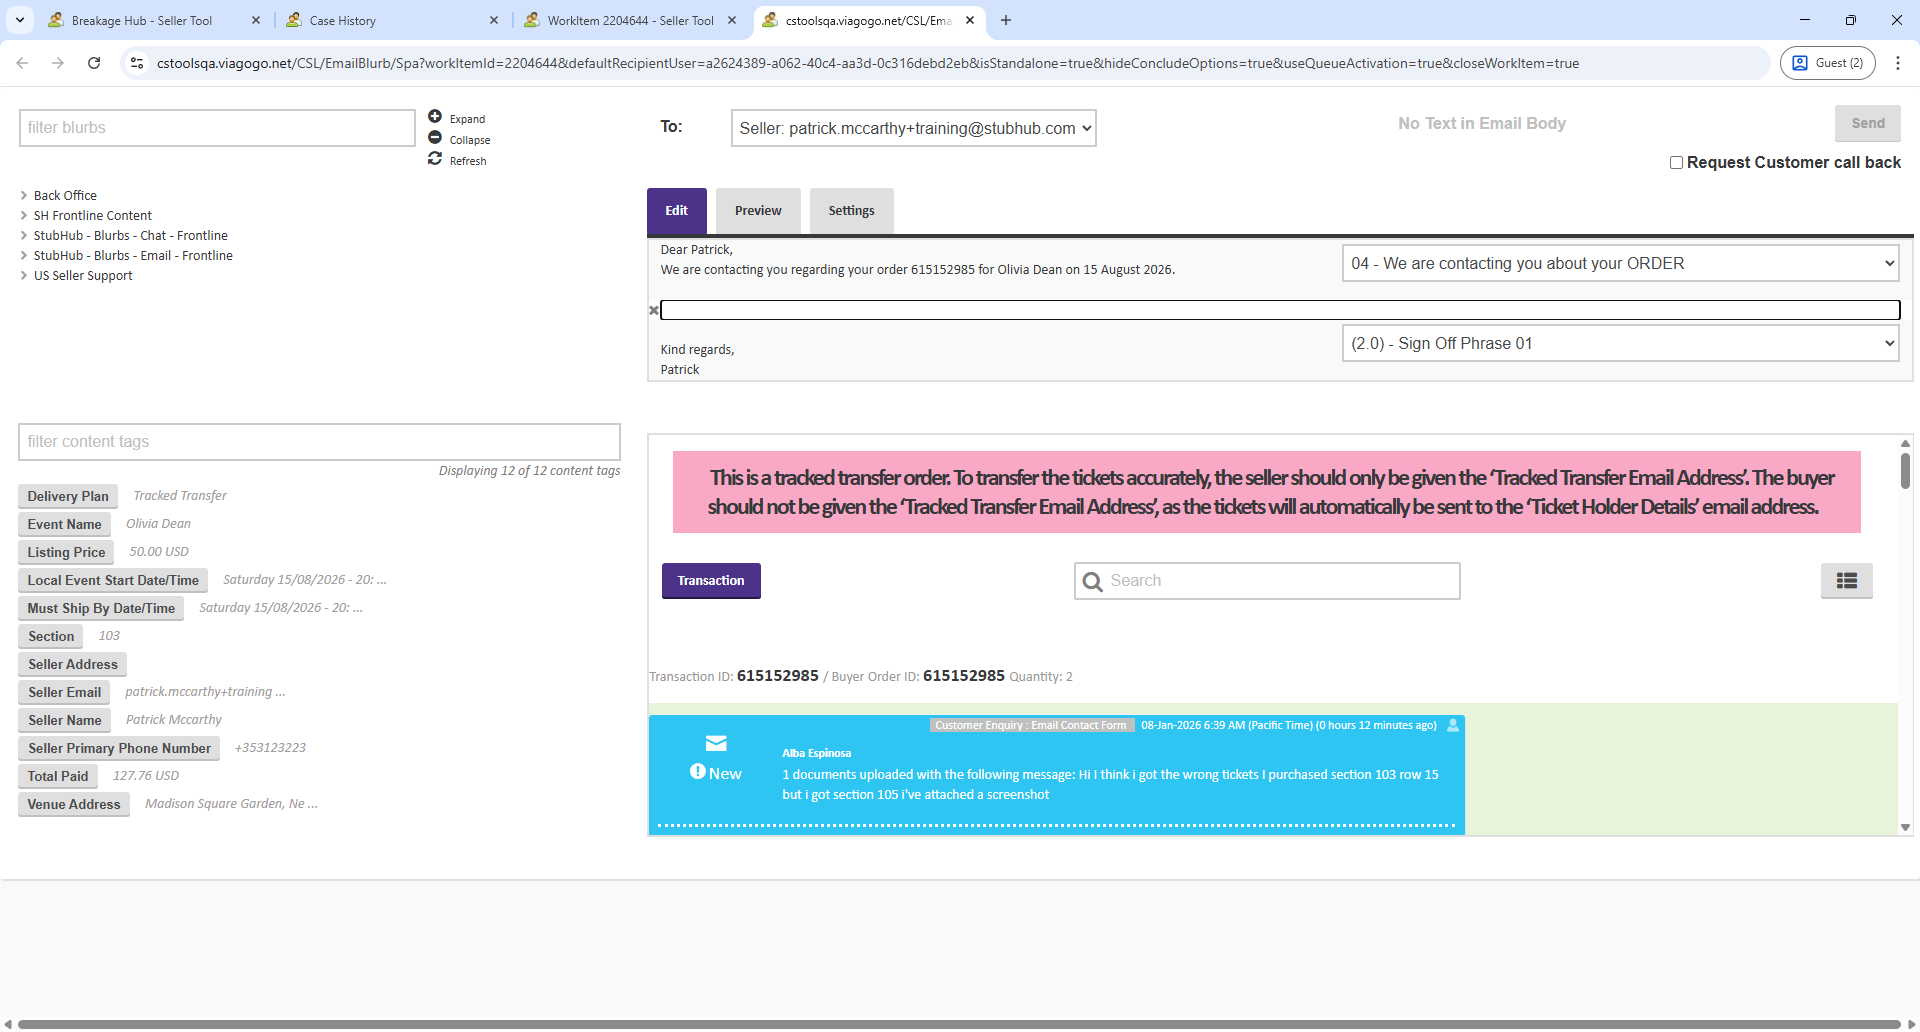This screenshot has width=1920, height=1032.
Task: Toggle the list view icon button
Action: point(1846,581)
